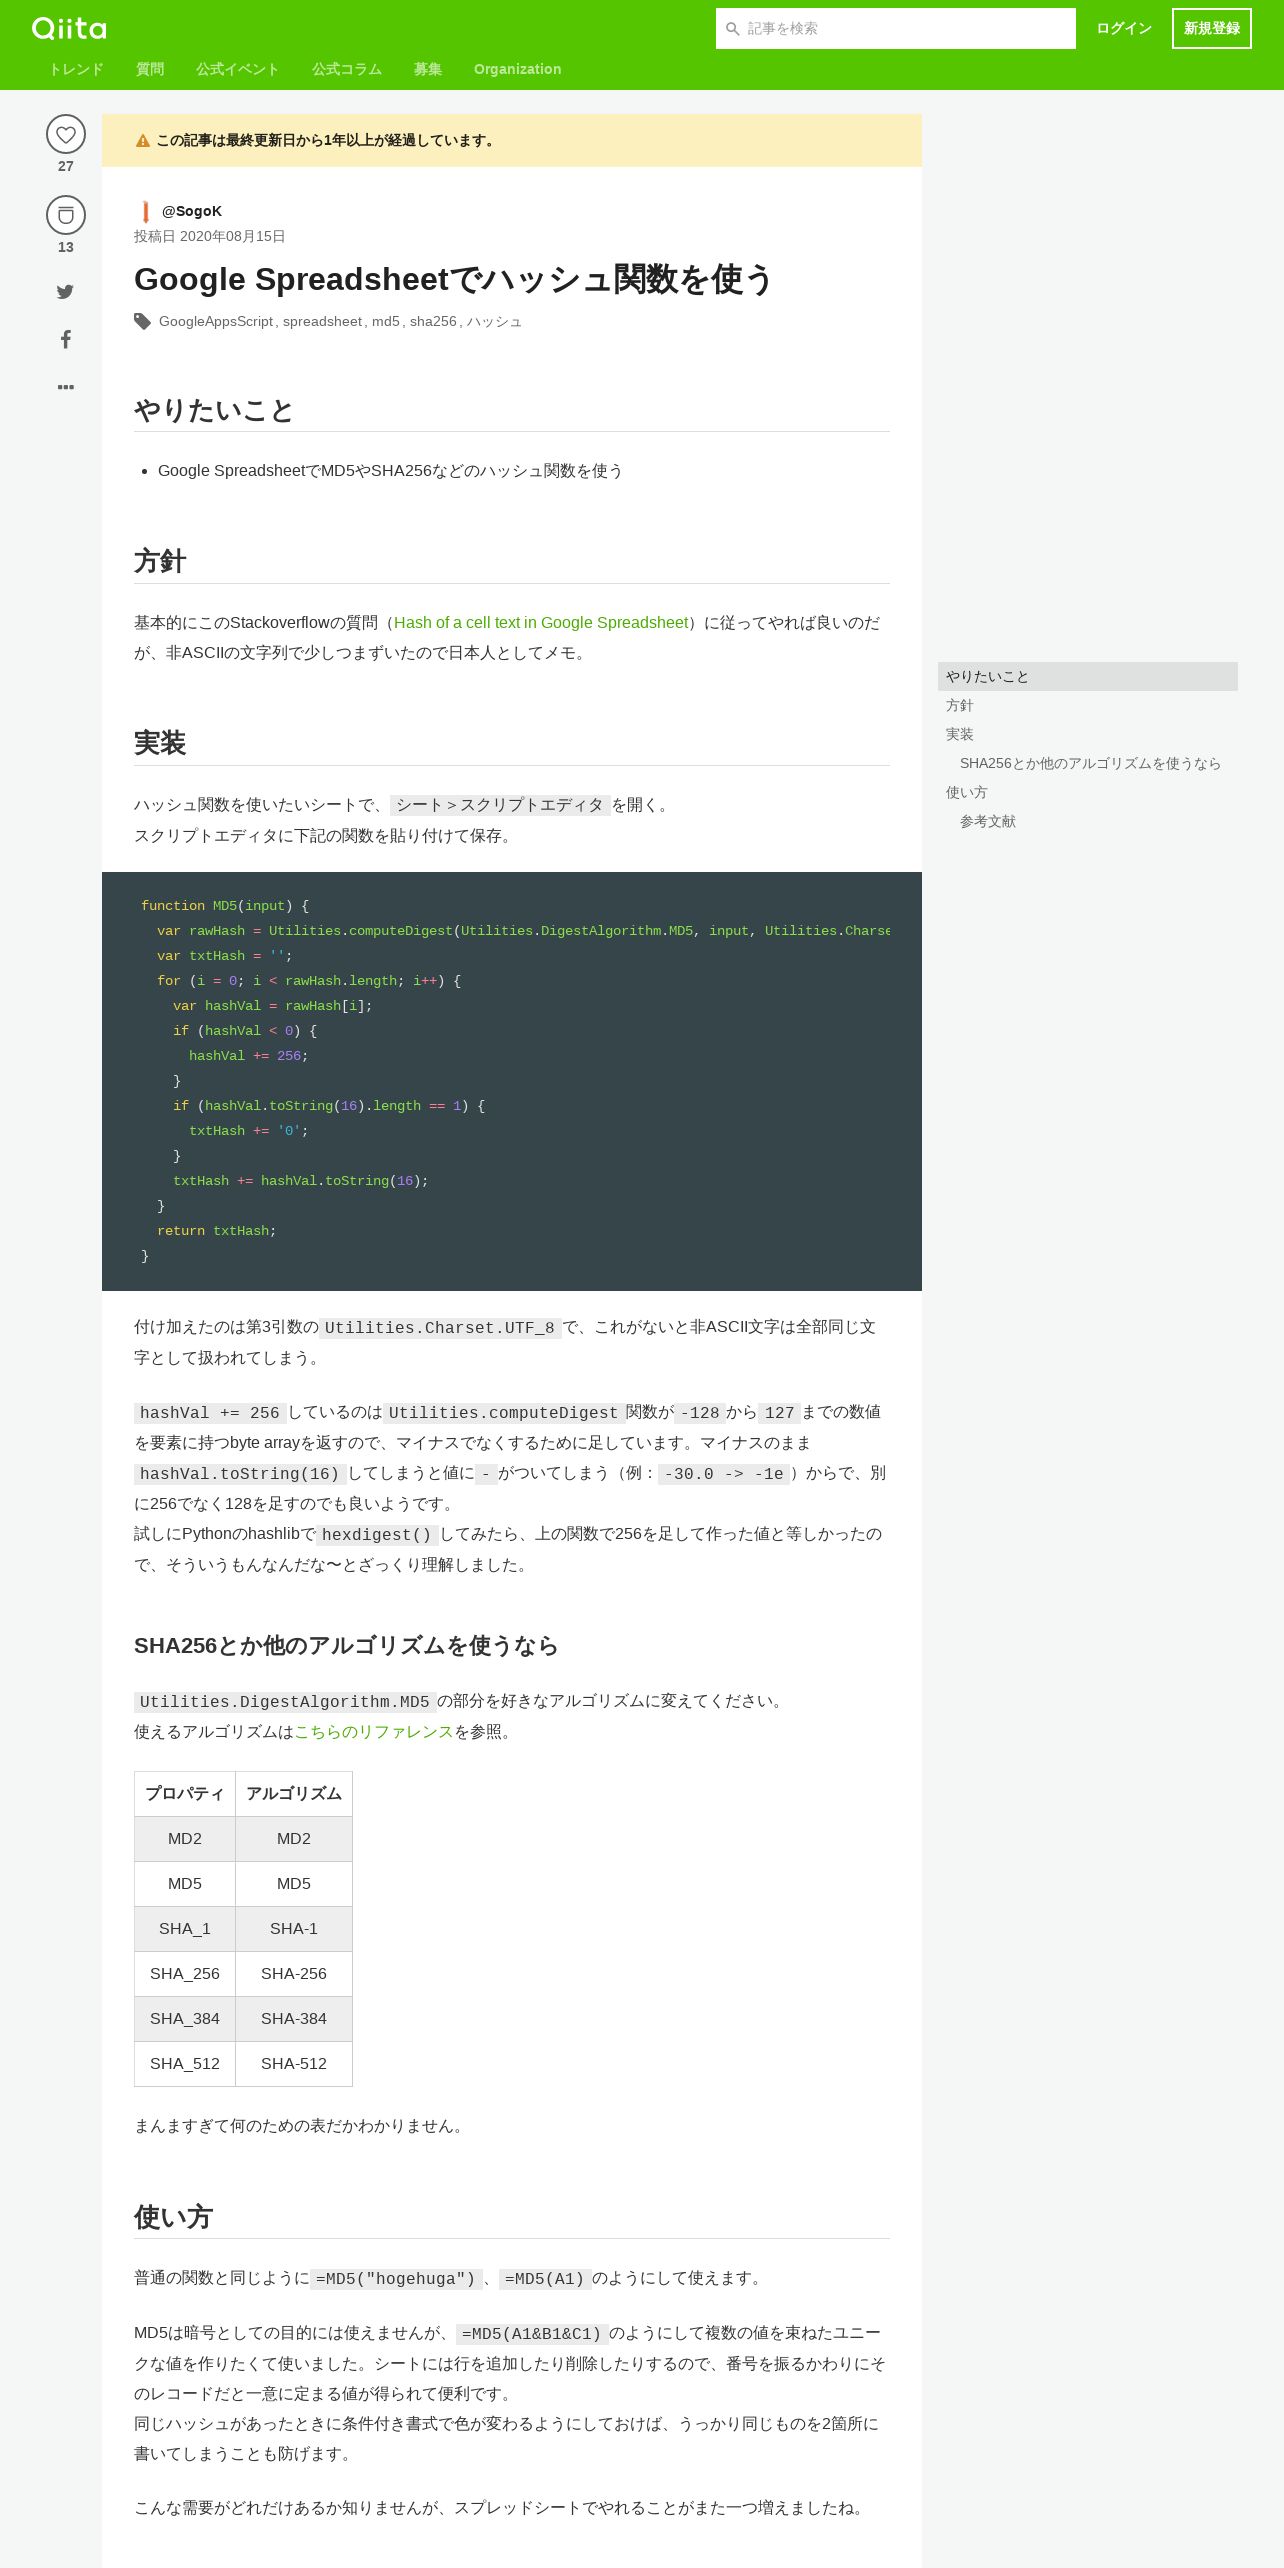Image resolution: width=1284 pixels, height=2568 pixels.
Task: Click the ログイン link
Action: (1124, 28)
